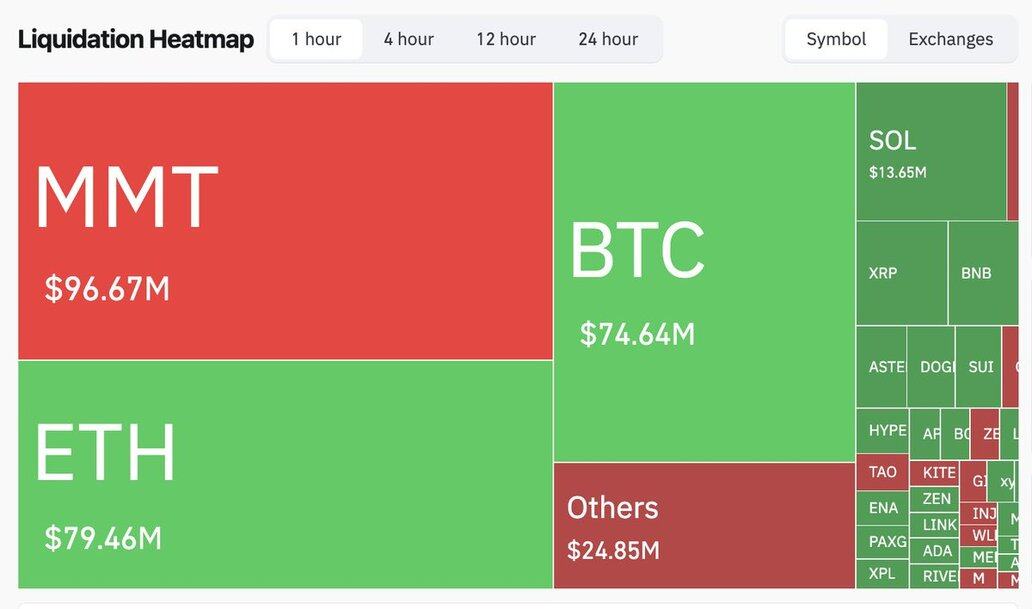The image size is (1032, 609).
Task: Show the 24 hour liquidation data
Action: (607, 39)
